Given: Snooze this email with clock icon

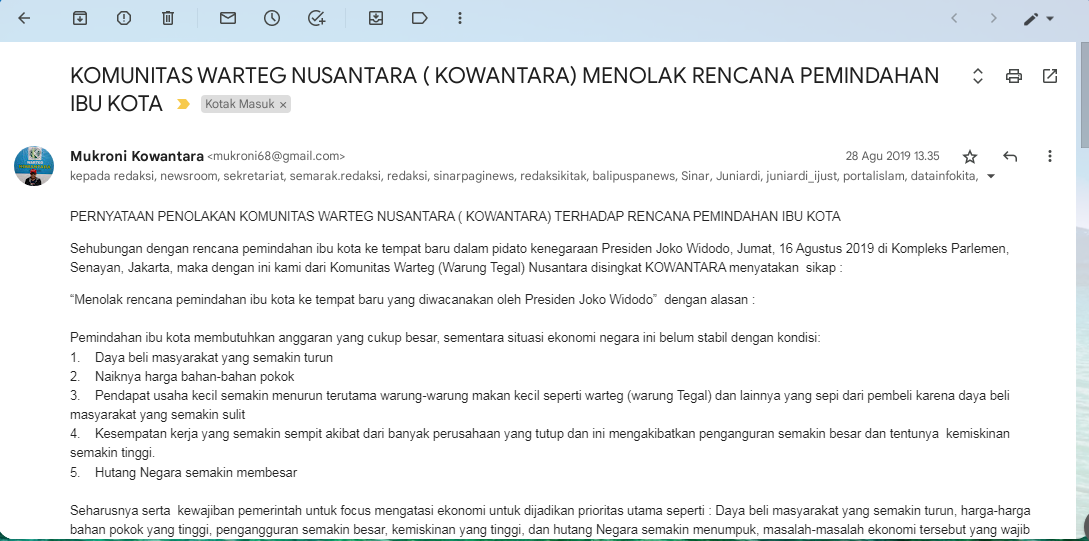Looking at the screenshot, I should 272,19.
